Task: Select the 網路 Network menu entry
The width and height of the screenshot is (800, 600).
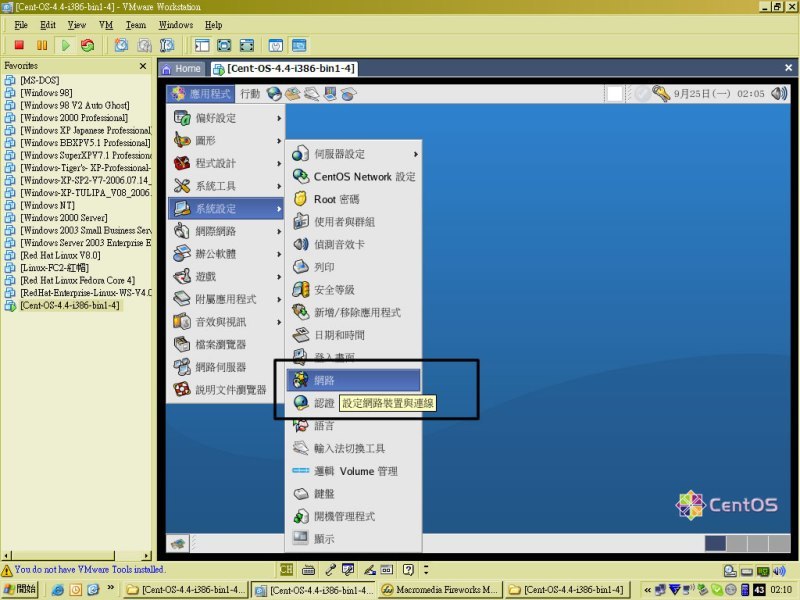Action: 354,381
